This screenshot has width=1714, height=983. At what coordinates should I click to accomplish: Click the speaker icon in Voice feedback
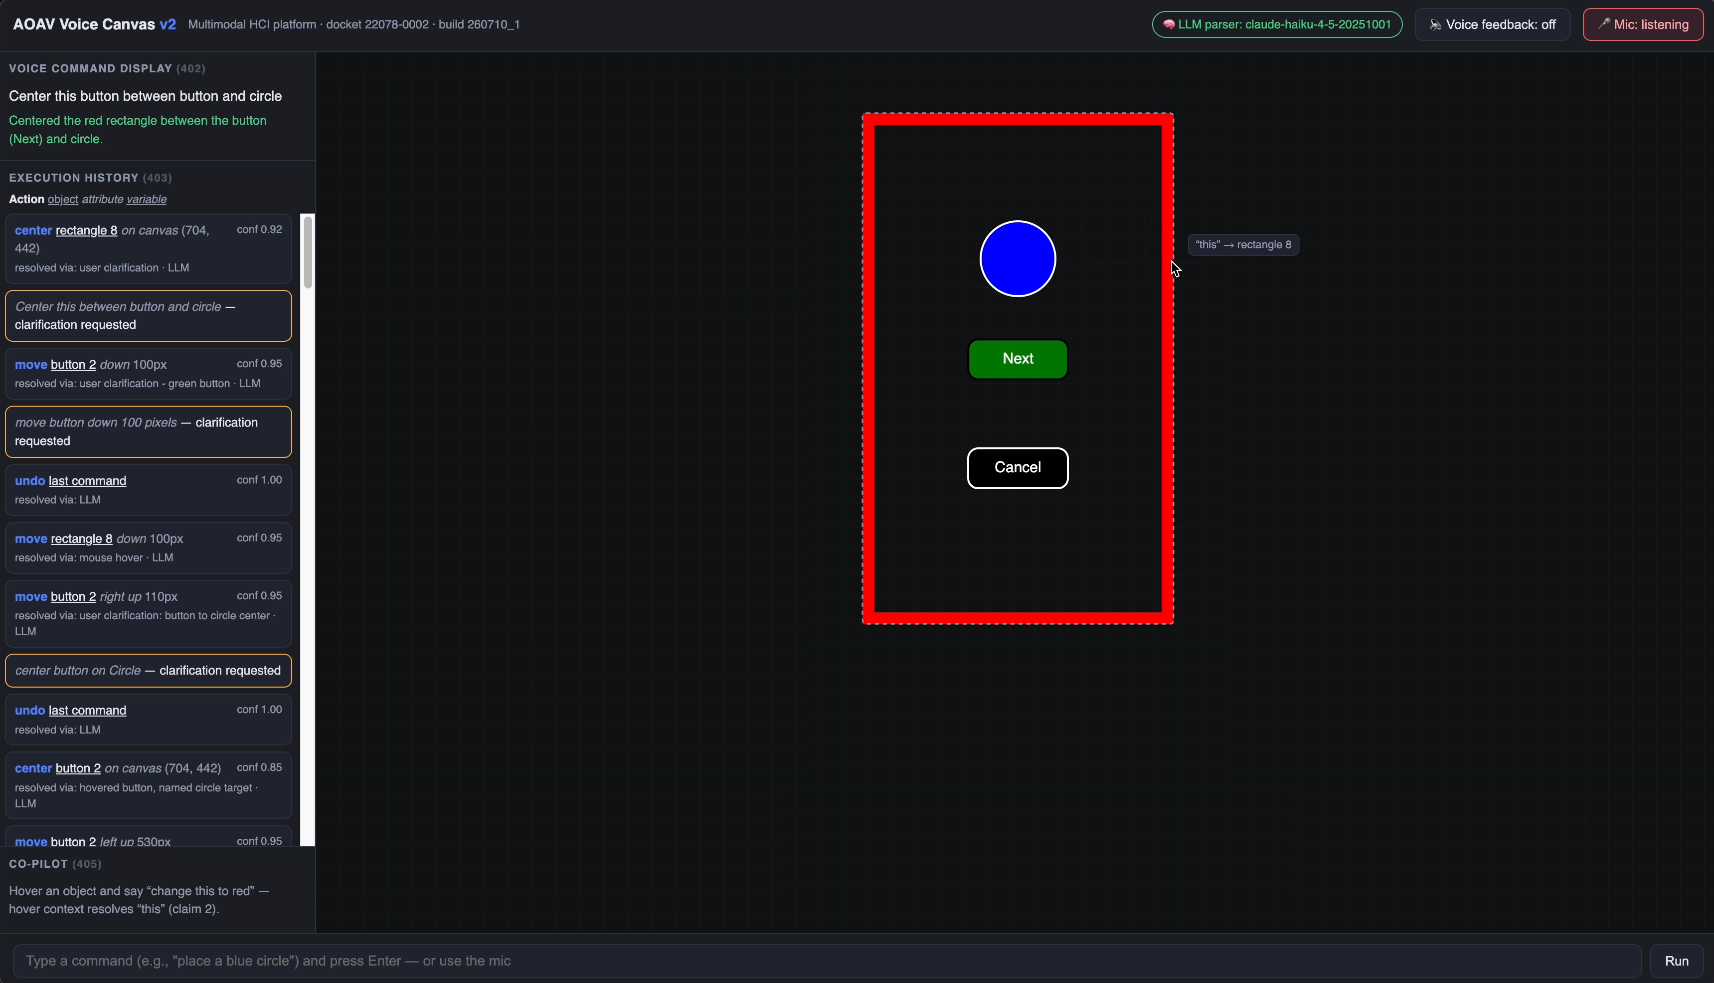(x=1435, y=25)
